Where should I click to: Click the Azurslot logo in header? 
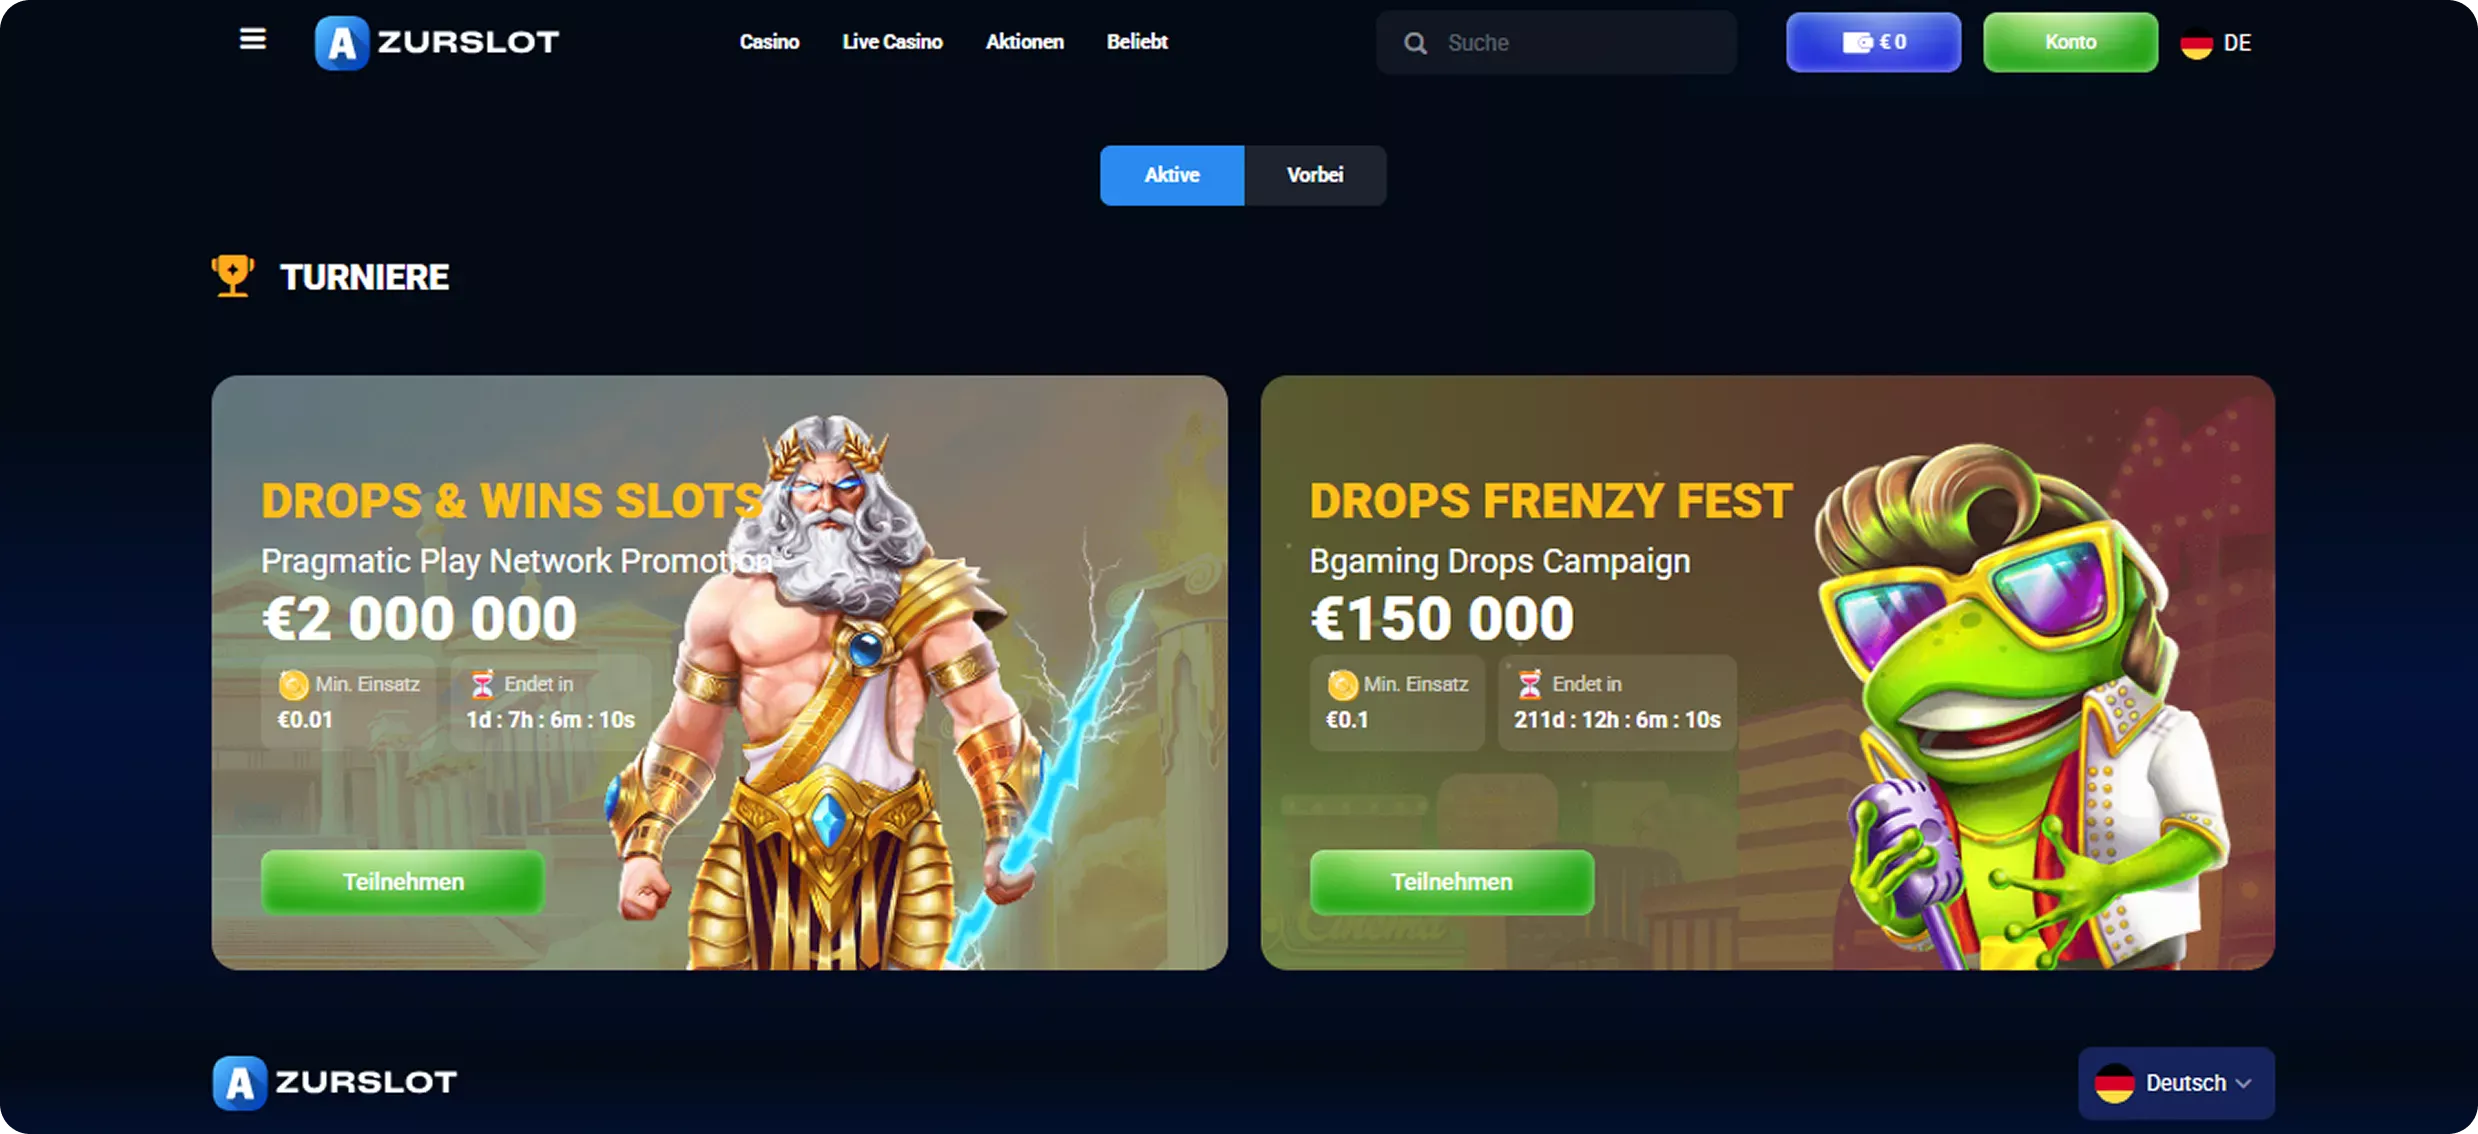point(437,42)
